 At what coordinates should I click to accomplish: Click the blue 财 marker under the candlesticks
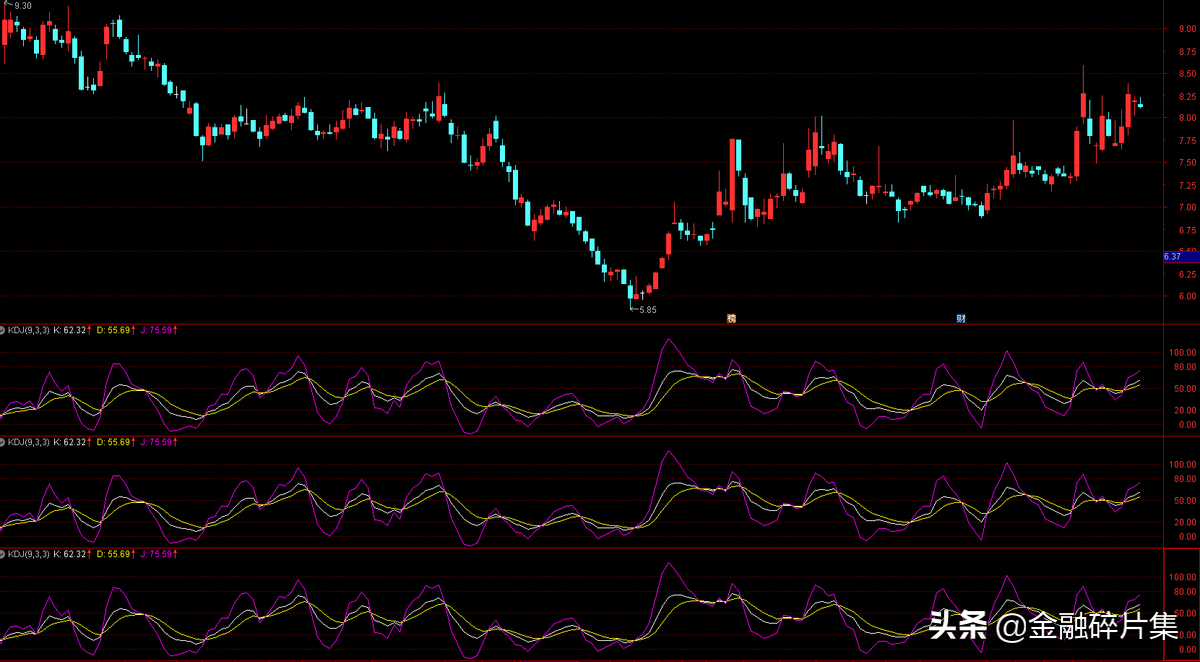click(960, 319)
